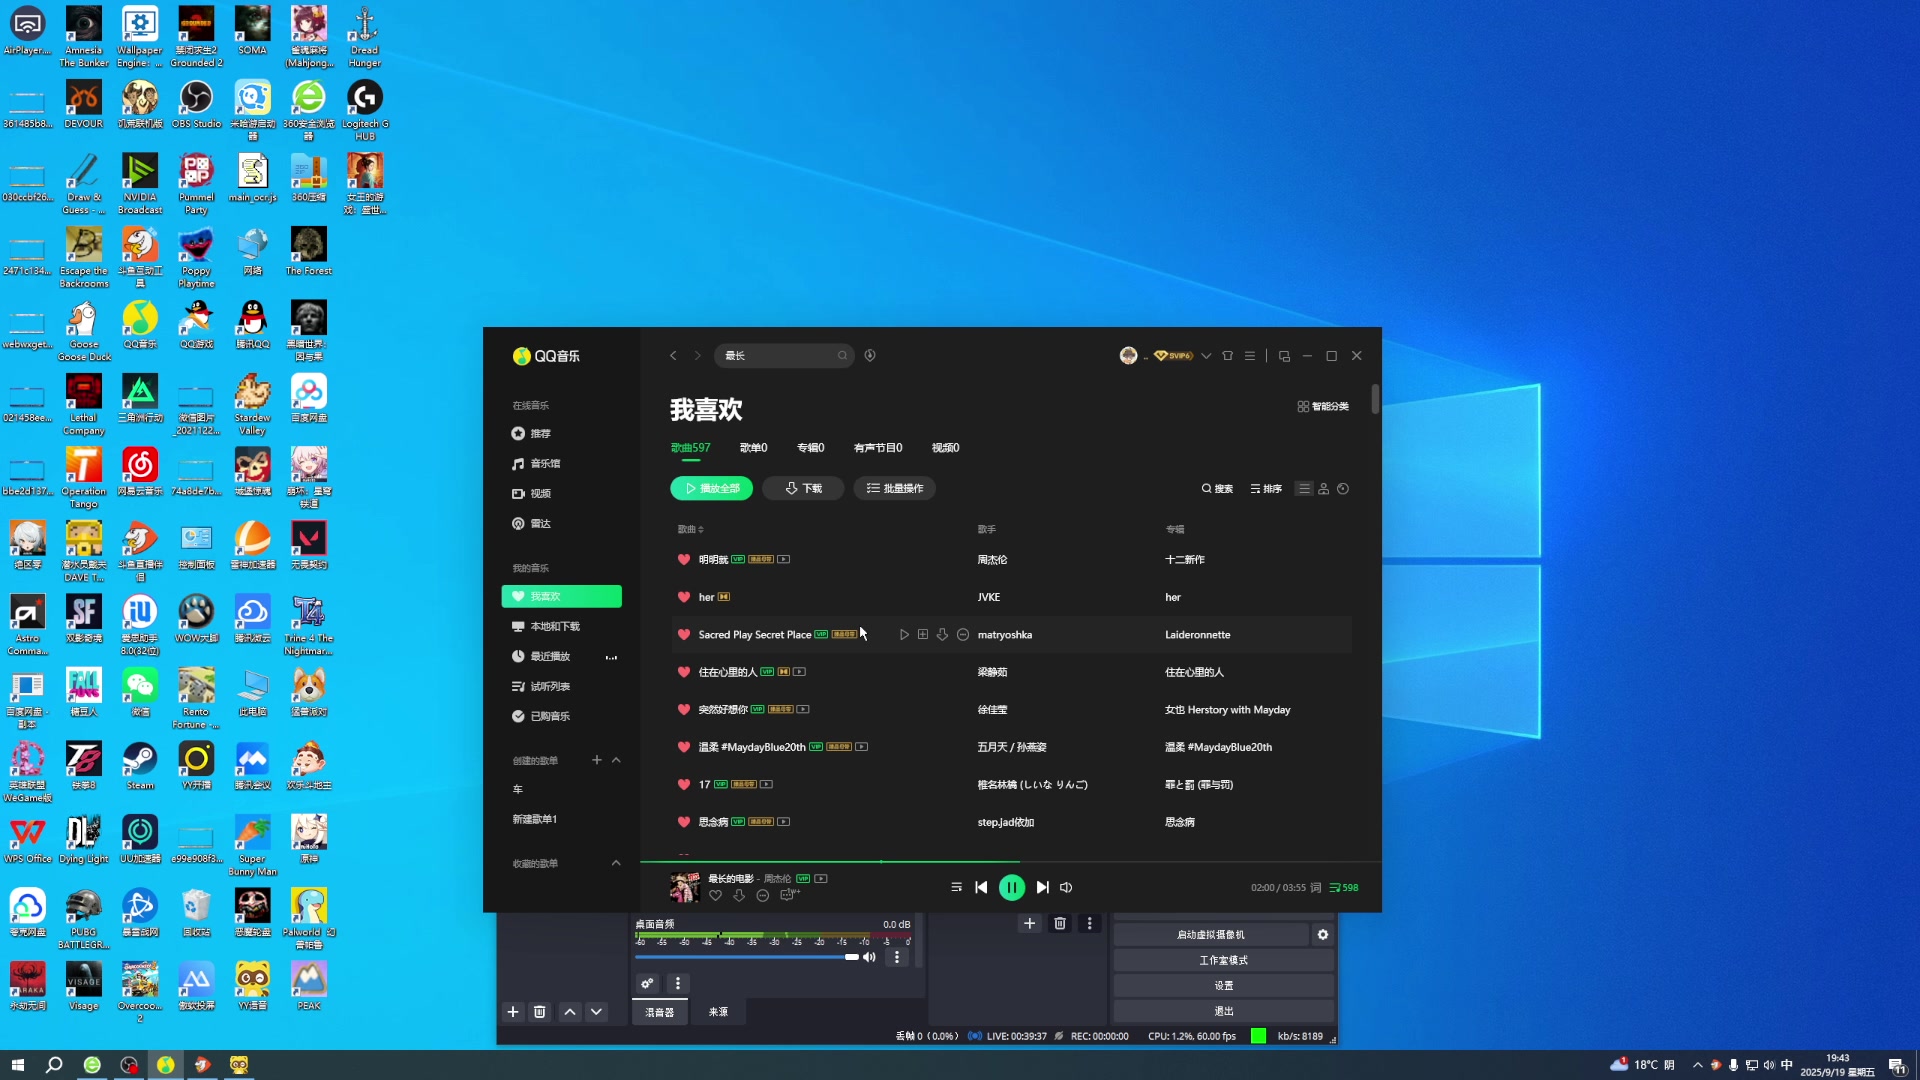Image resolution: width=1920 pixels, height=1080 pixels.
Task: Select OBS 来源 tab
Action: click(x=718, y=1012)
